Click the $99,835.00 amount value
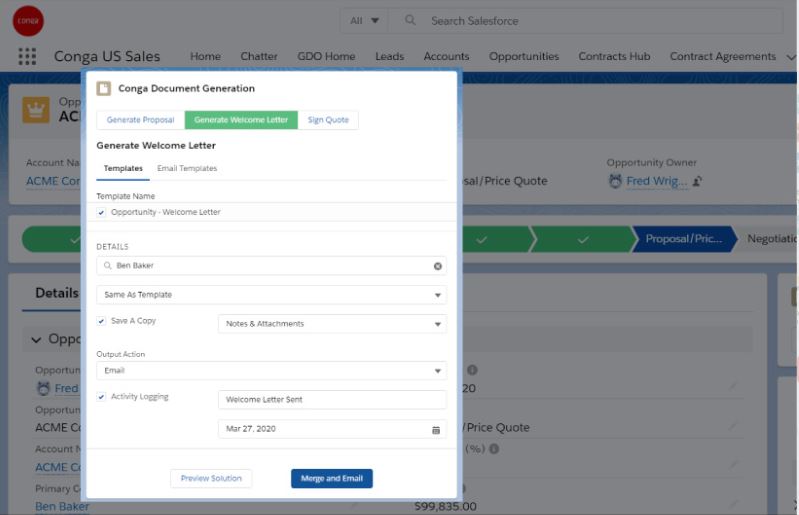 point(445,506)
